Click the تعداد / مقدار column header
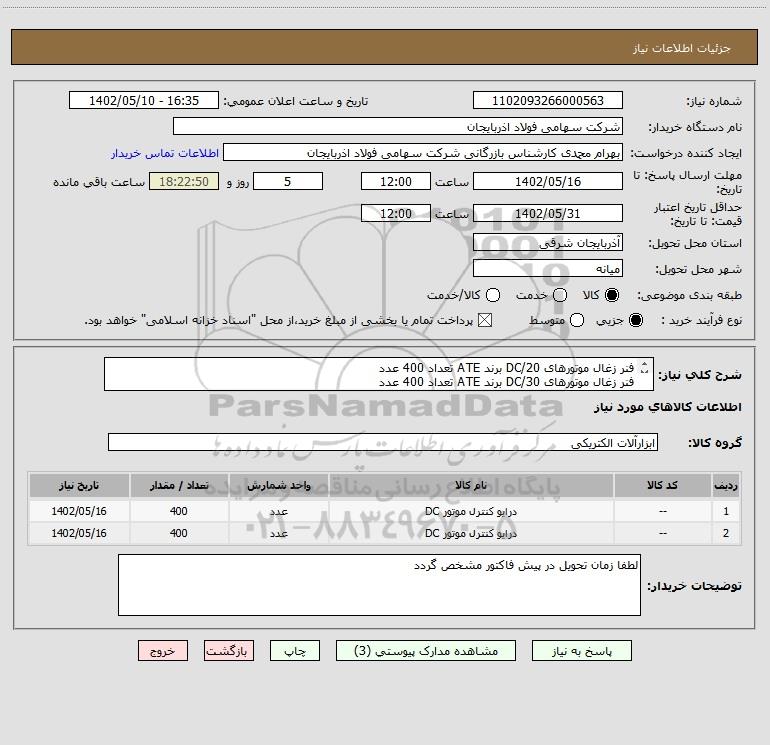The width and height of the screenshot is (770, 745). click(x=179, y=485)
